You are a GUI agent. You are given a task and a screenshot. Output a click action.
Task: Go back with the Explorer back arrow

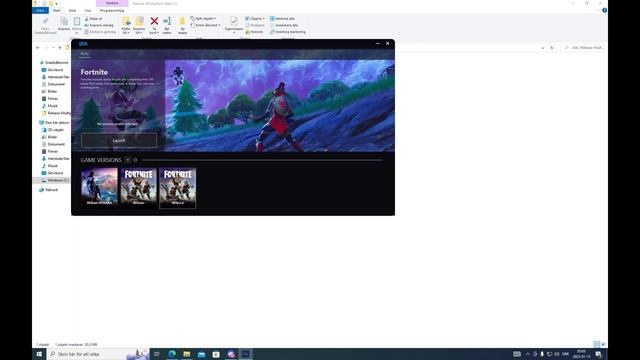(38, 48)
